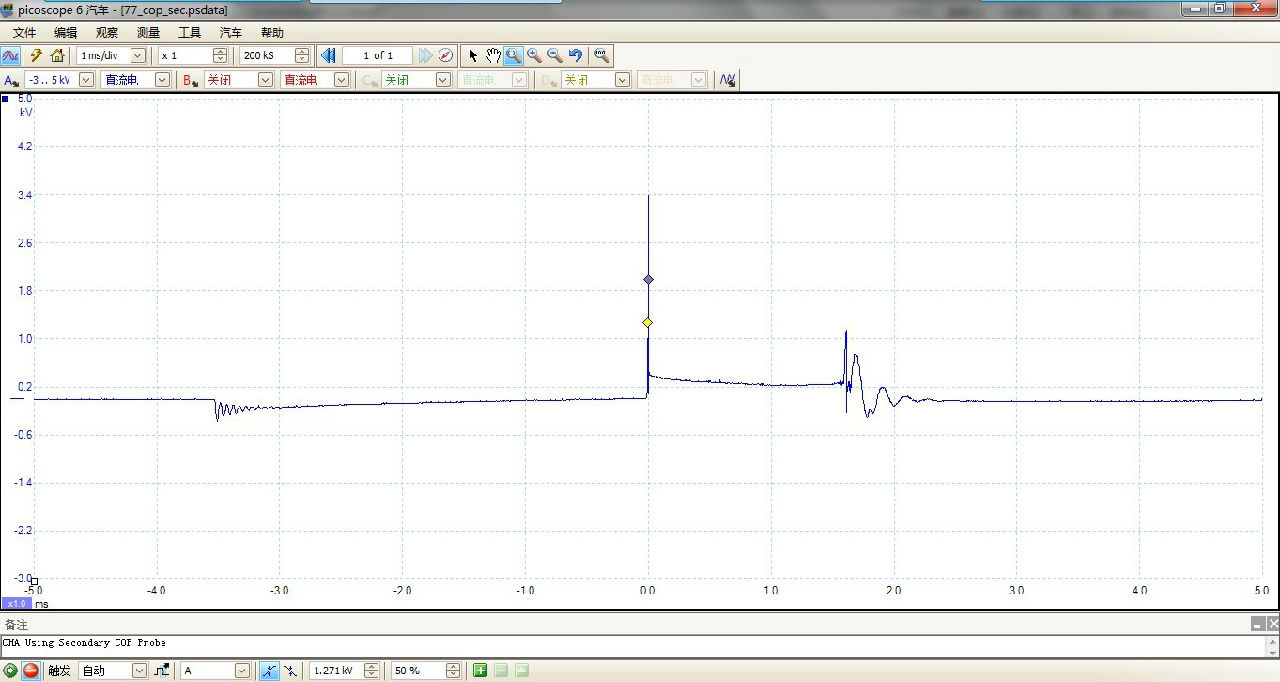Click the grey diamond marker on spike
This screenshot has height=682, width=1280.
[x=648, y=280]
